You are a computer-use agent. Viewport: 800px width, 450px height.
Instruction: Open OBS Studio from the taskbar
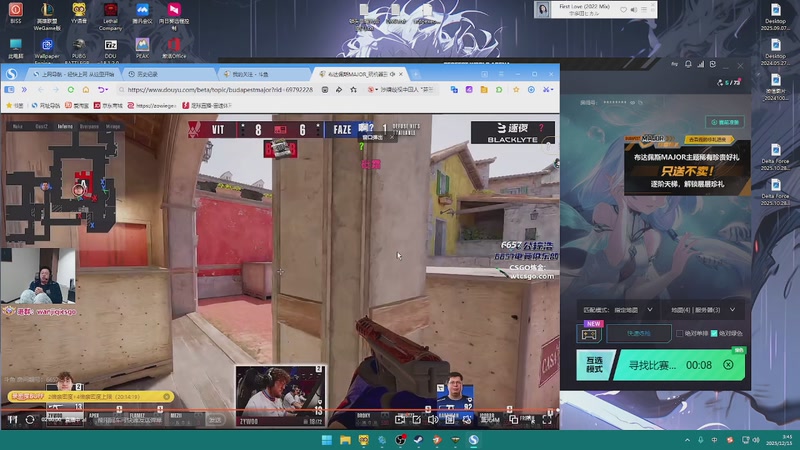(x=401, y=440)
